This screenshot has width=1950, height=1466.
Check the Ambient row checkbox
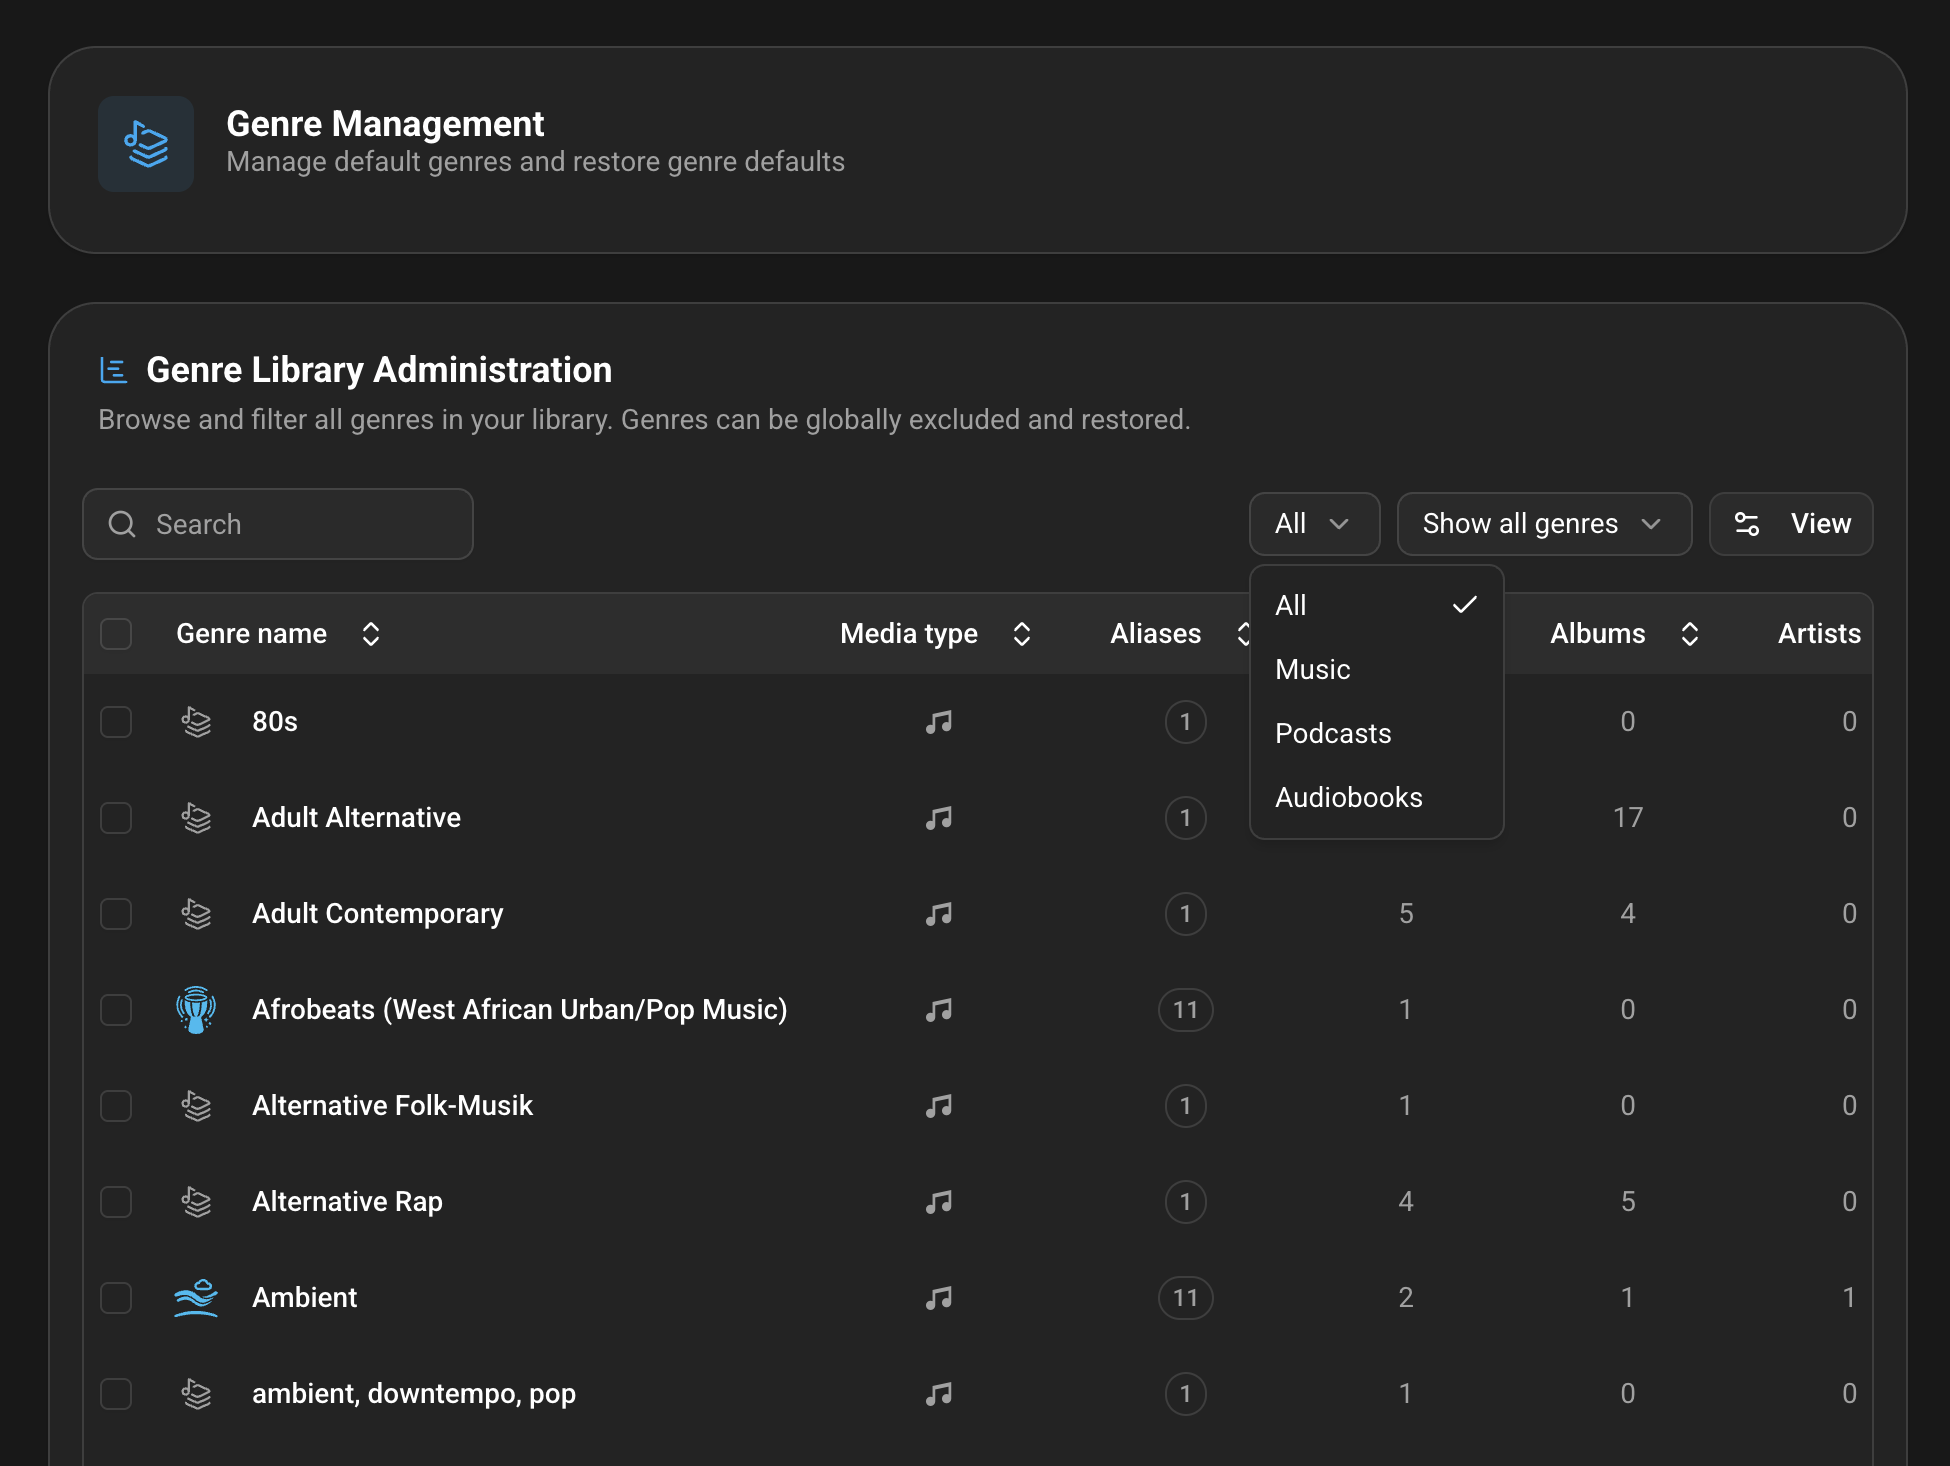click(116, 1298)
